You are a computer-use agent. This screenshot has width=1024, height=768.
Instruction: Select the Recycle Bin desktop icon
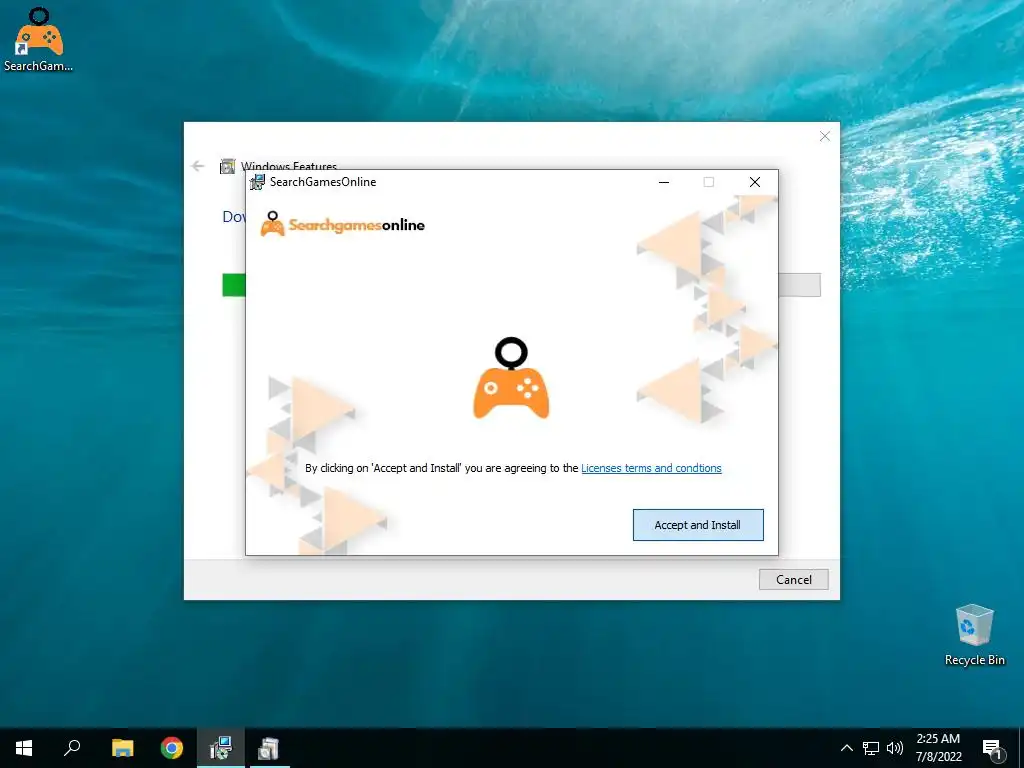pos(974,635)
